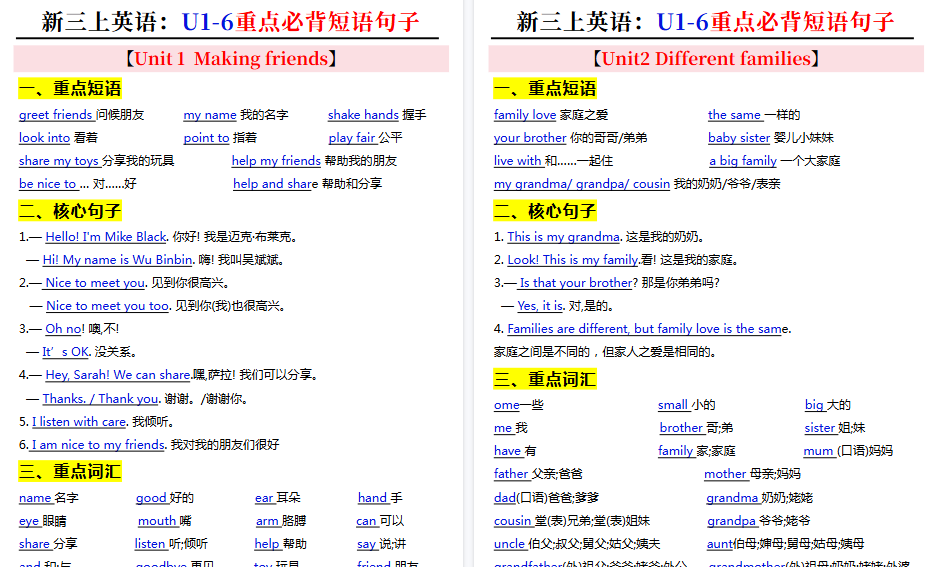The height and width of the screenshot is (567, 929).
Task: Click the vocabulary word 'family'
Action: [675, 451]
